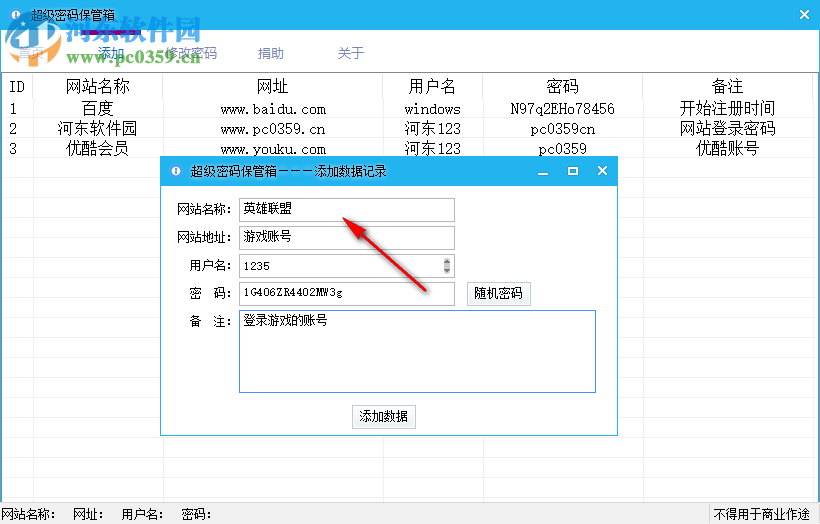820x524 pixels.
Task: Select the 河东软件园 row cell
Action: (98, 129)
